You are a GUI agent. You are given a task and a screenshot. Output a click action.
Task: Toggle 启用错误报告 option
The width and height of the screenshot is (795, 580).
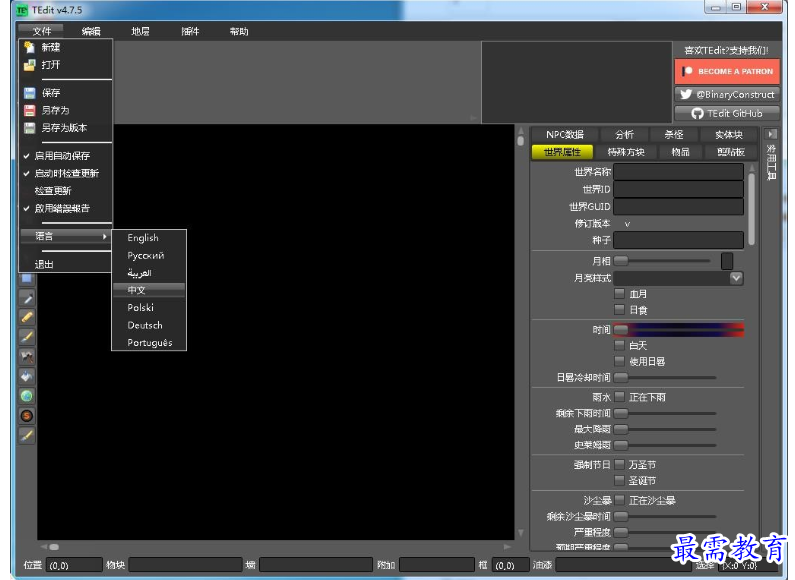(x=65, y=208)
